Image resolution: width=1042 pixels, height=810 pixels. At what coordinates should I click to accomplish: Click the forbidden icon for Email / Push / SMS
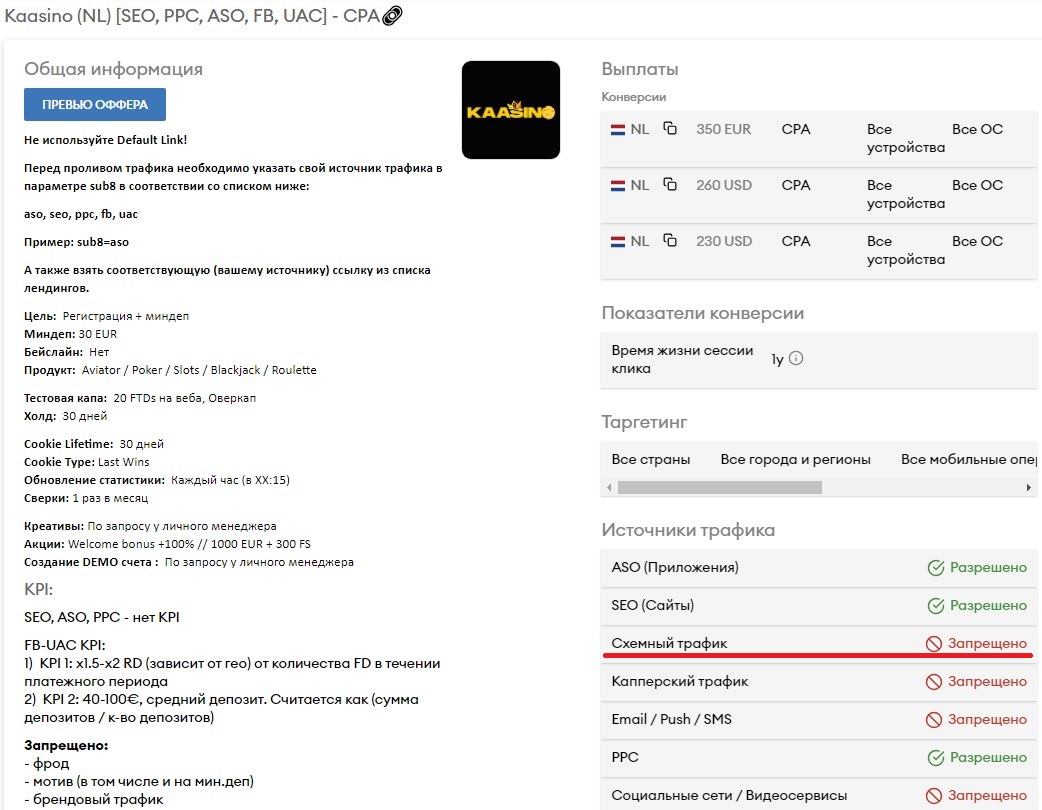(934, 719)
